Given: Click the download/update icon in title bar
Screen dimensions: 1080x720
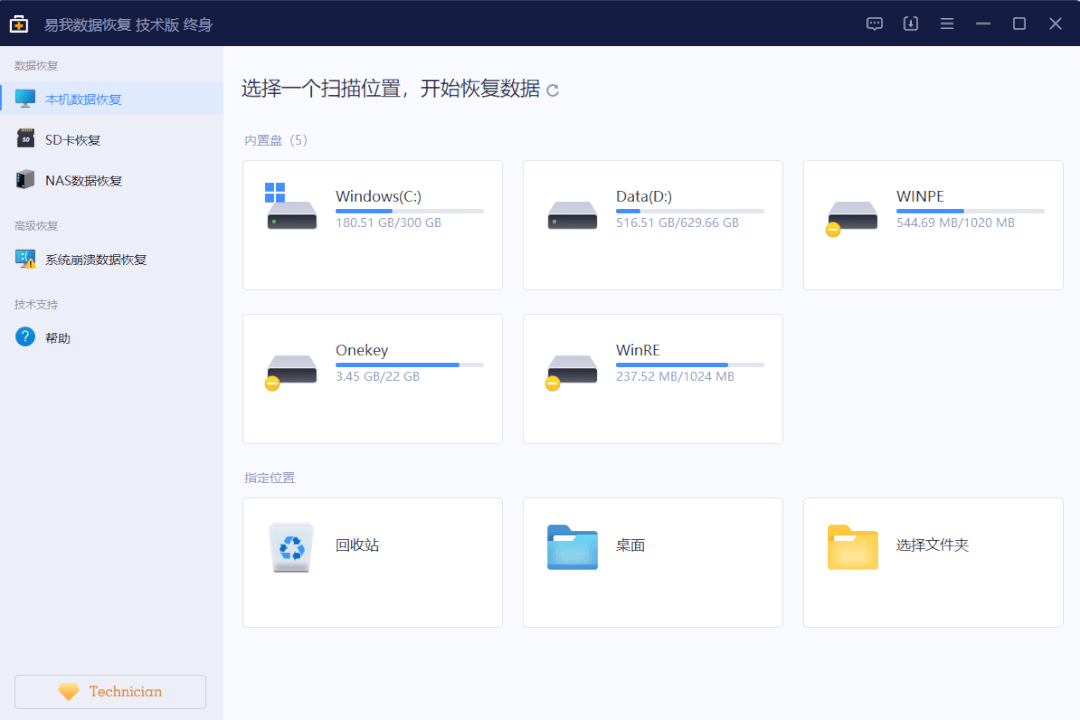Looking at the screenshot, I should click(910, 23).
